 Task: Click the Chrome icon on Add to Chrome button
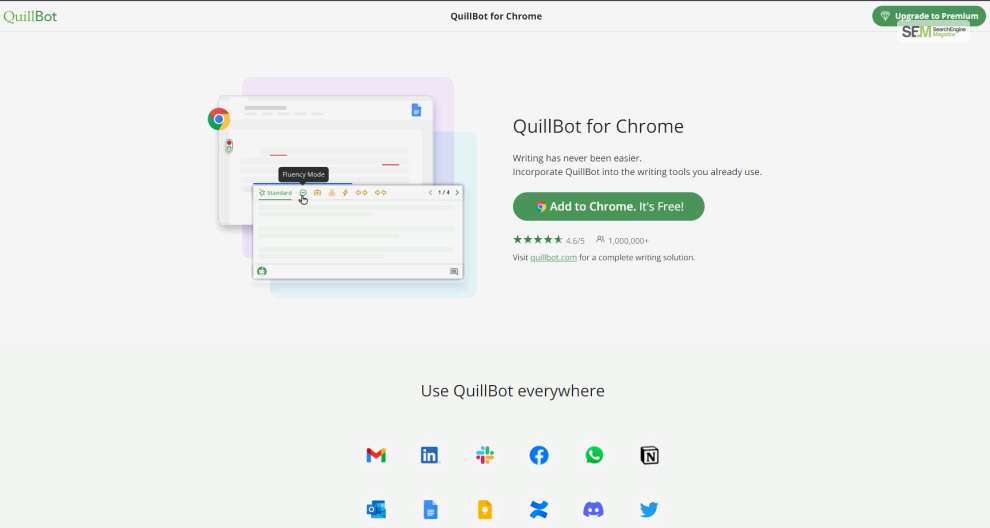click(x=540, y=207)
